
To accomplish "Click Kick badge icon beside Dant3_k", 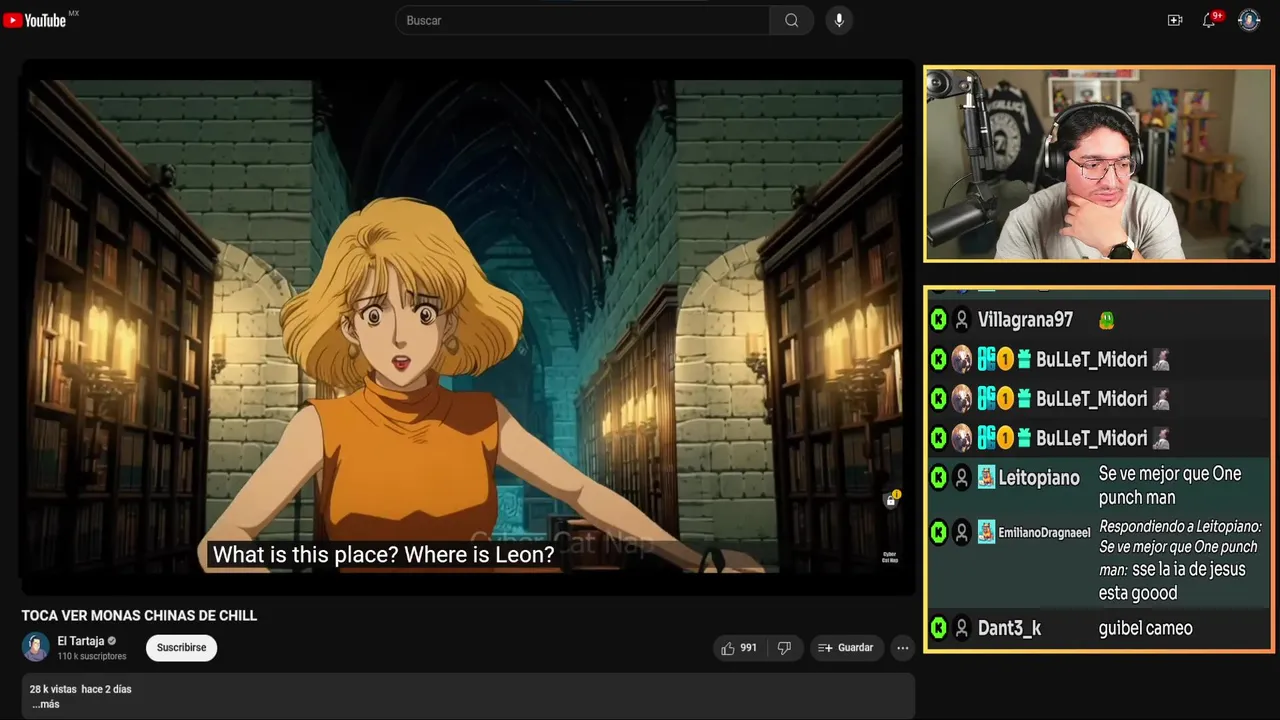I will [x=938, y=628].
